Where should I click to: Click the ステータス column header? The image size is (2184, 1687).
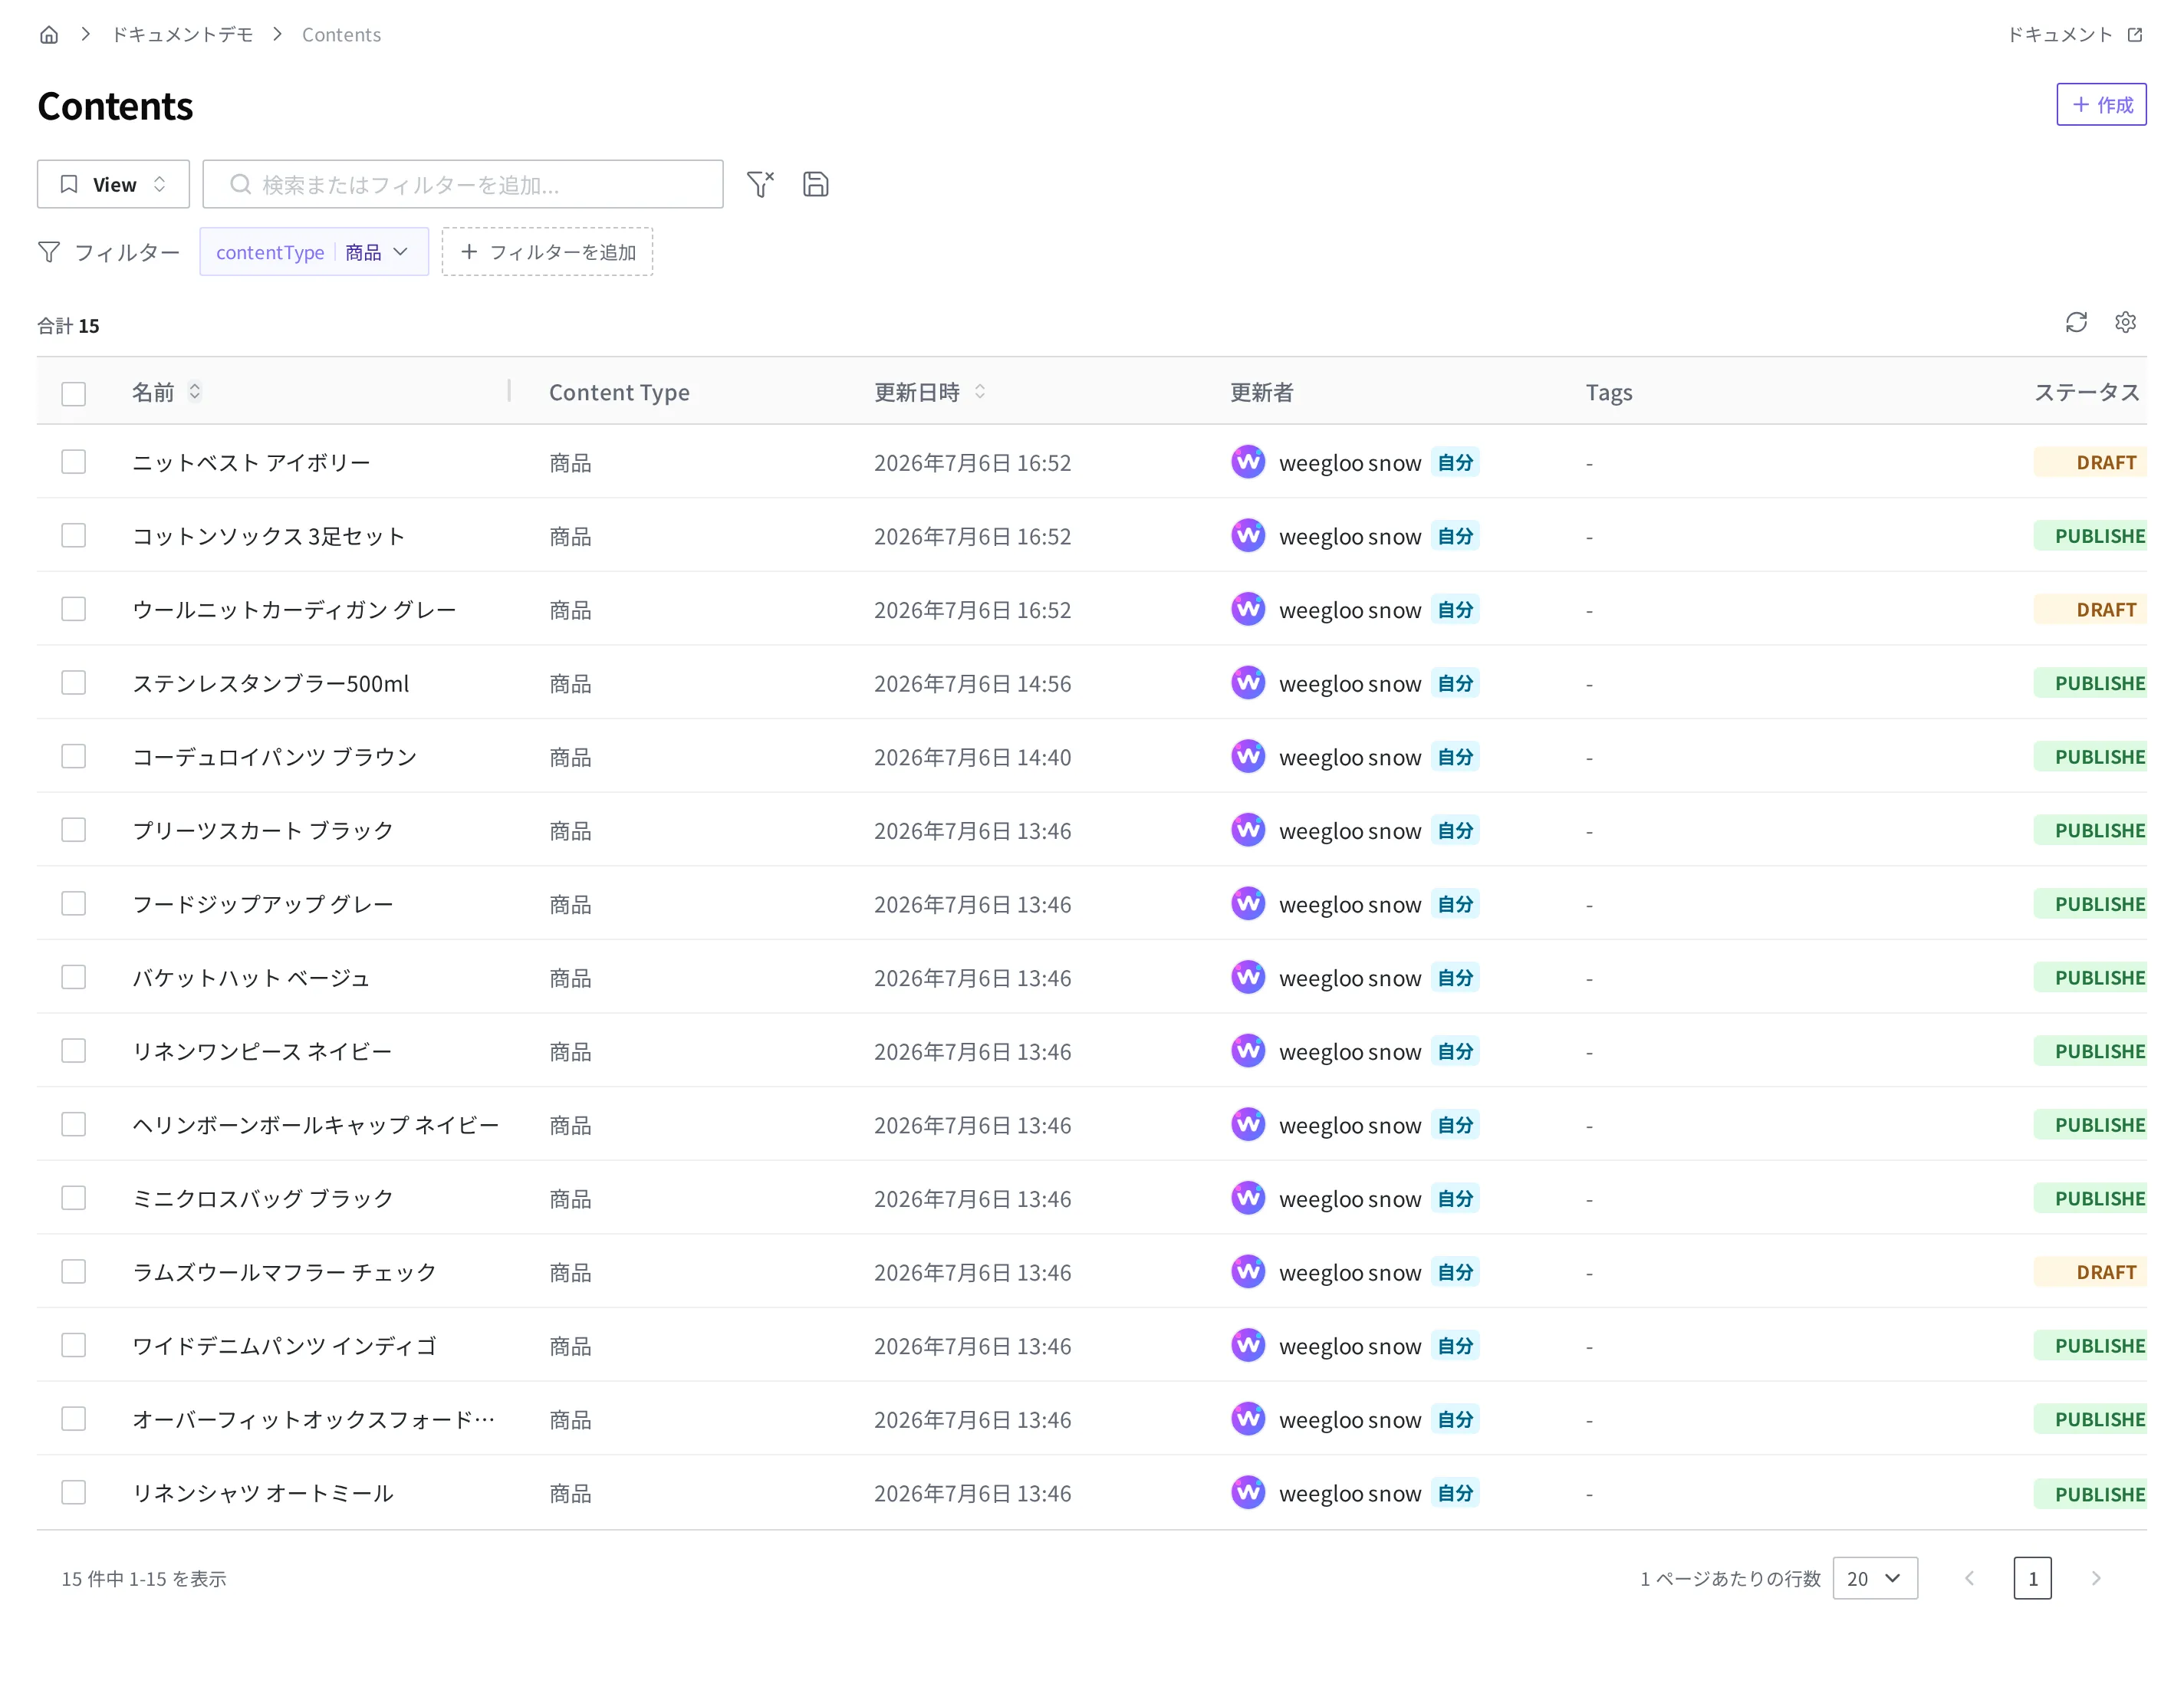click(2087, 392)
